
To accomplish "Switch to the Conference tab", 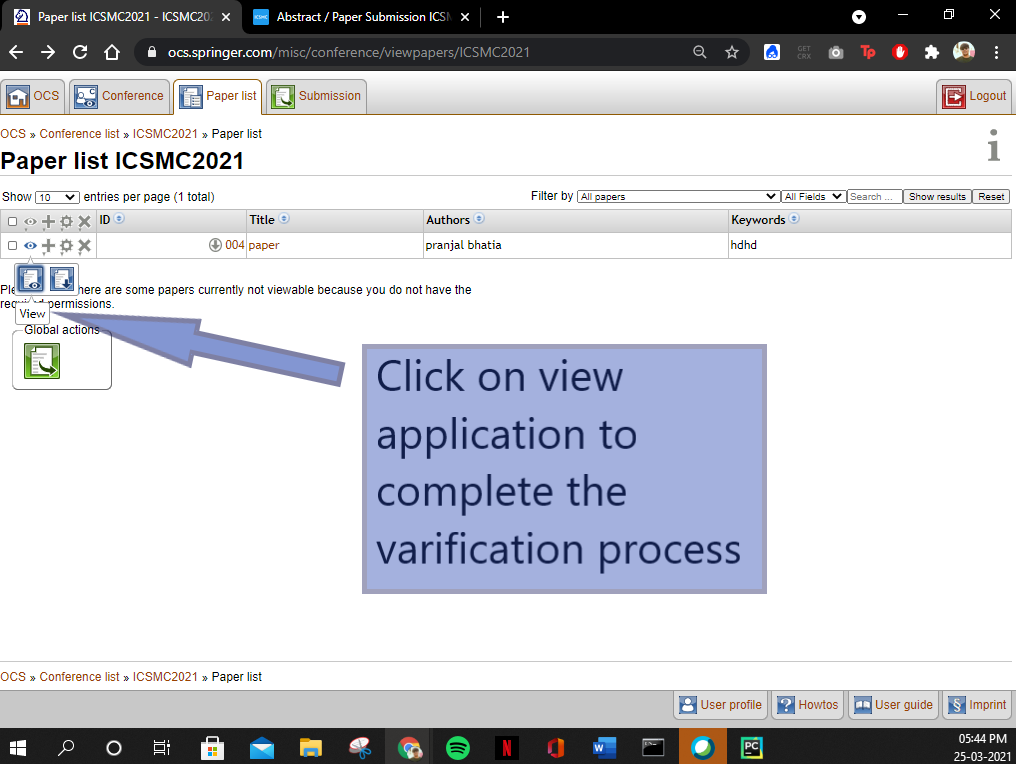I will pos(119,97).
